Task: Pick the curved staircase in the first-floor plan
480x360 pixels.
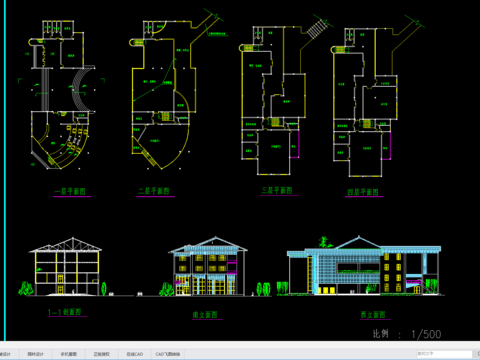Action: pos(81,89)
